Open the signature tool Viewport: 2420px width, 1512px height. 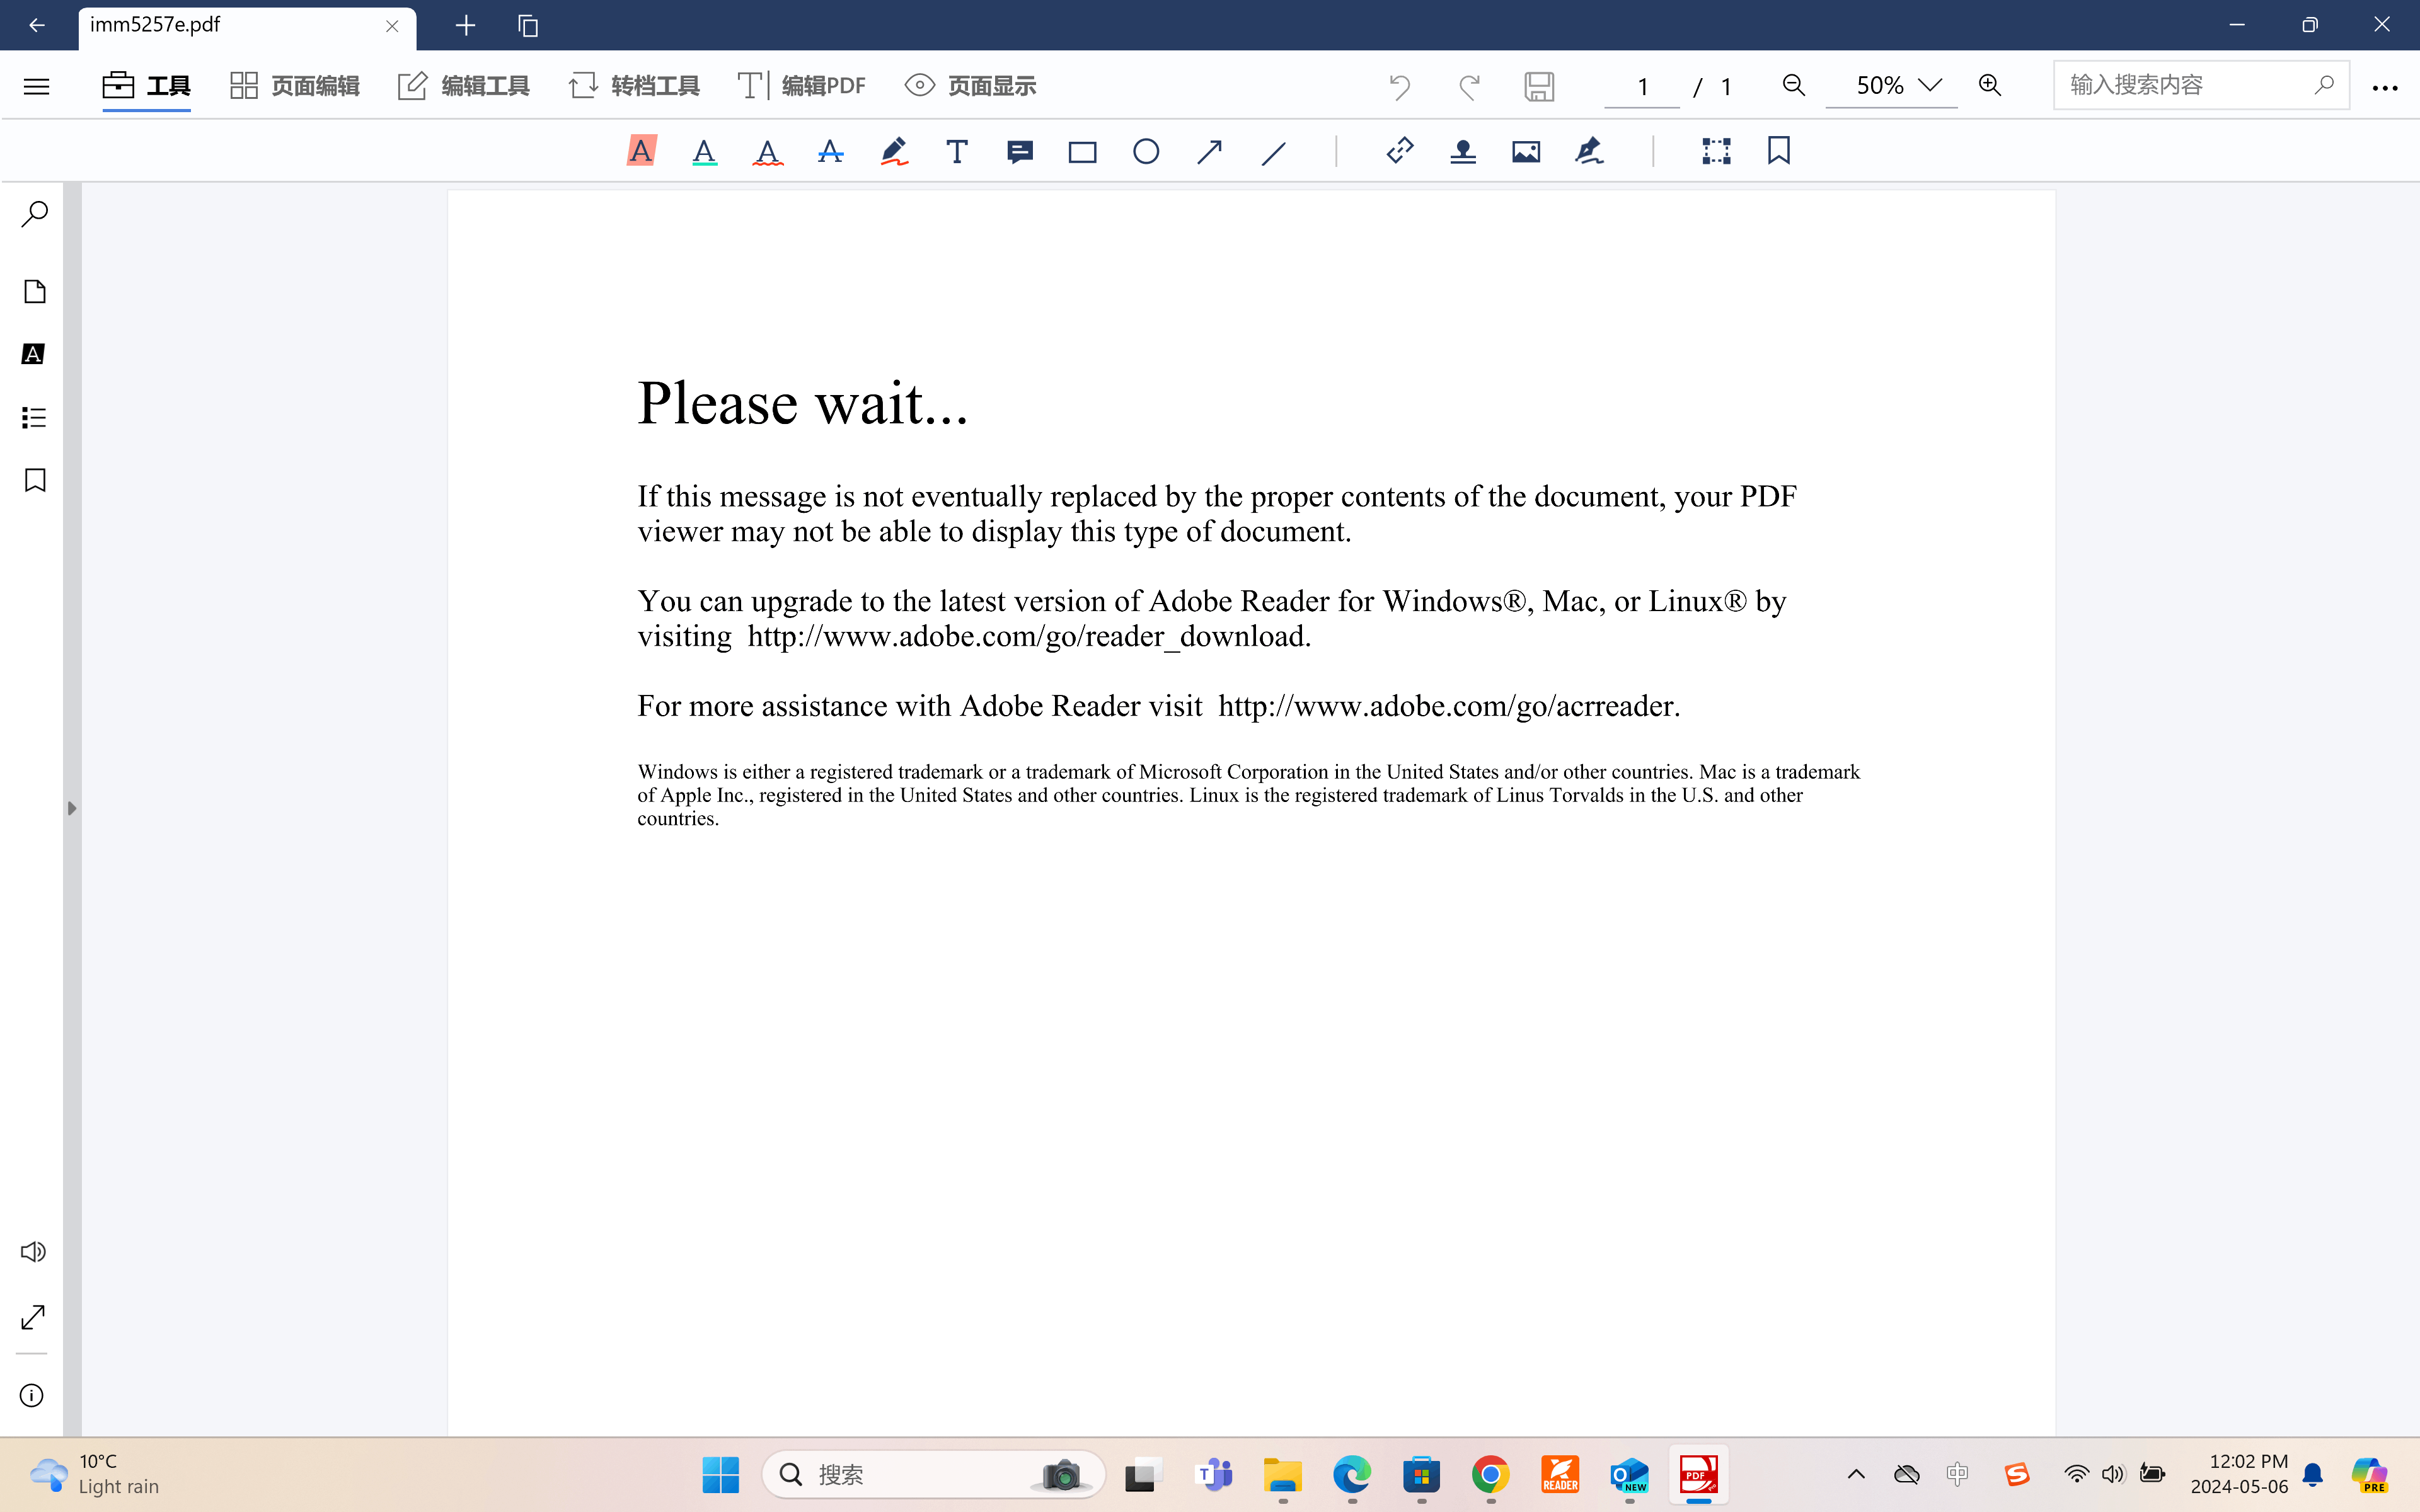1589,152
